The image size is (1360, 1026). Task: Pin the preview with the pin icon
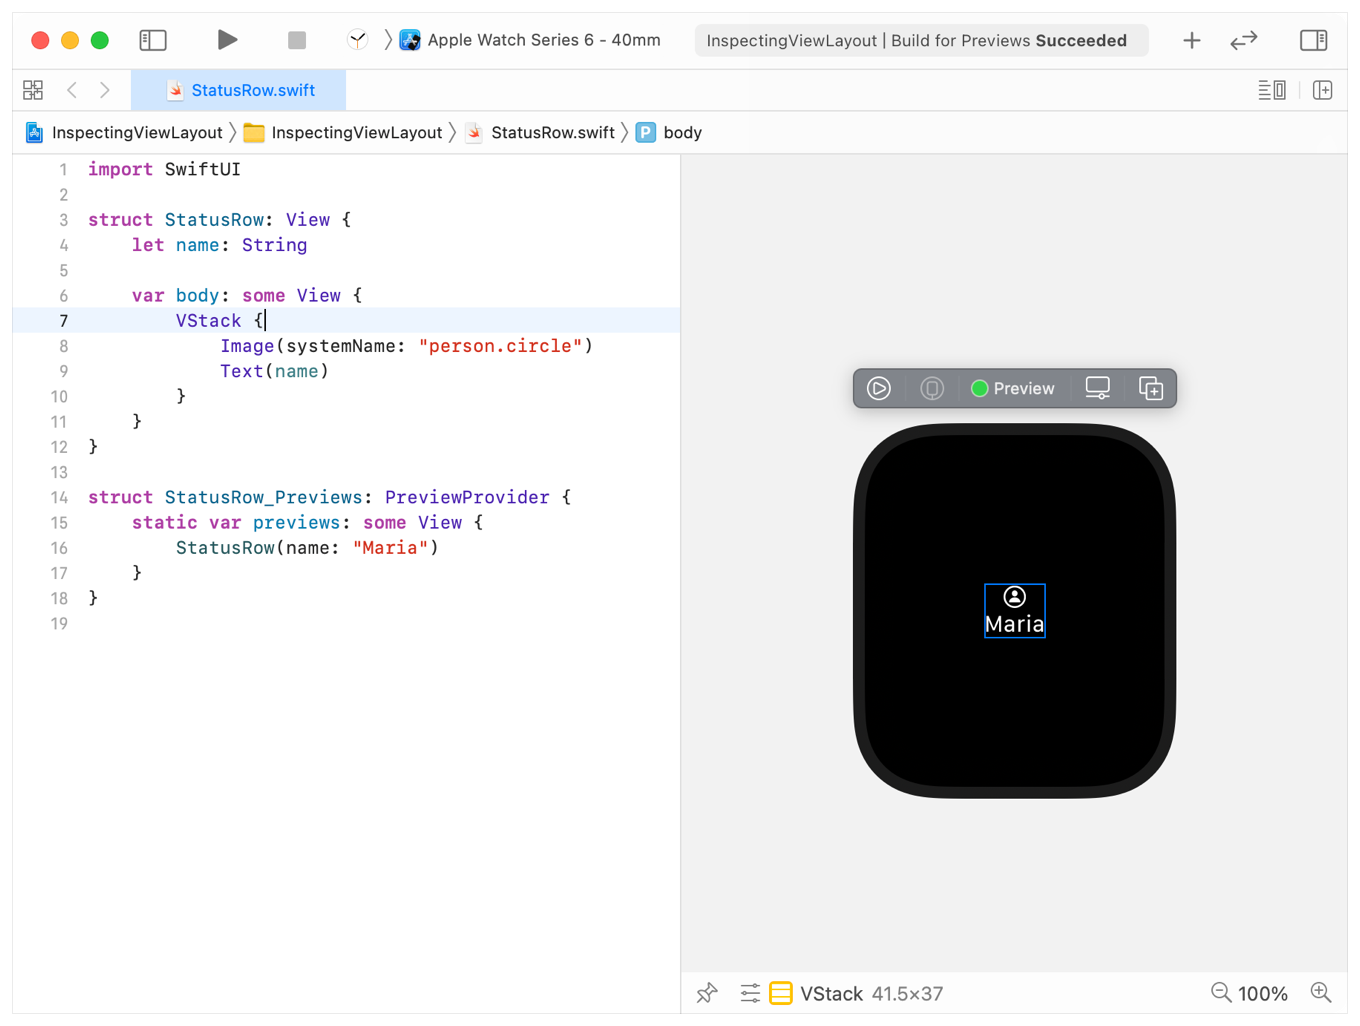tap(707, 993)
